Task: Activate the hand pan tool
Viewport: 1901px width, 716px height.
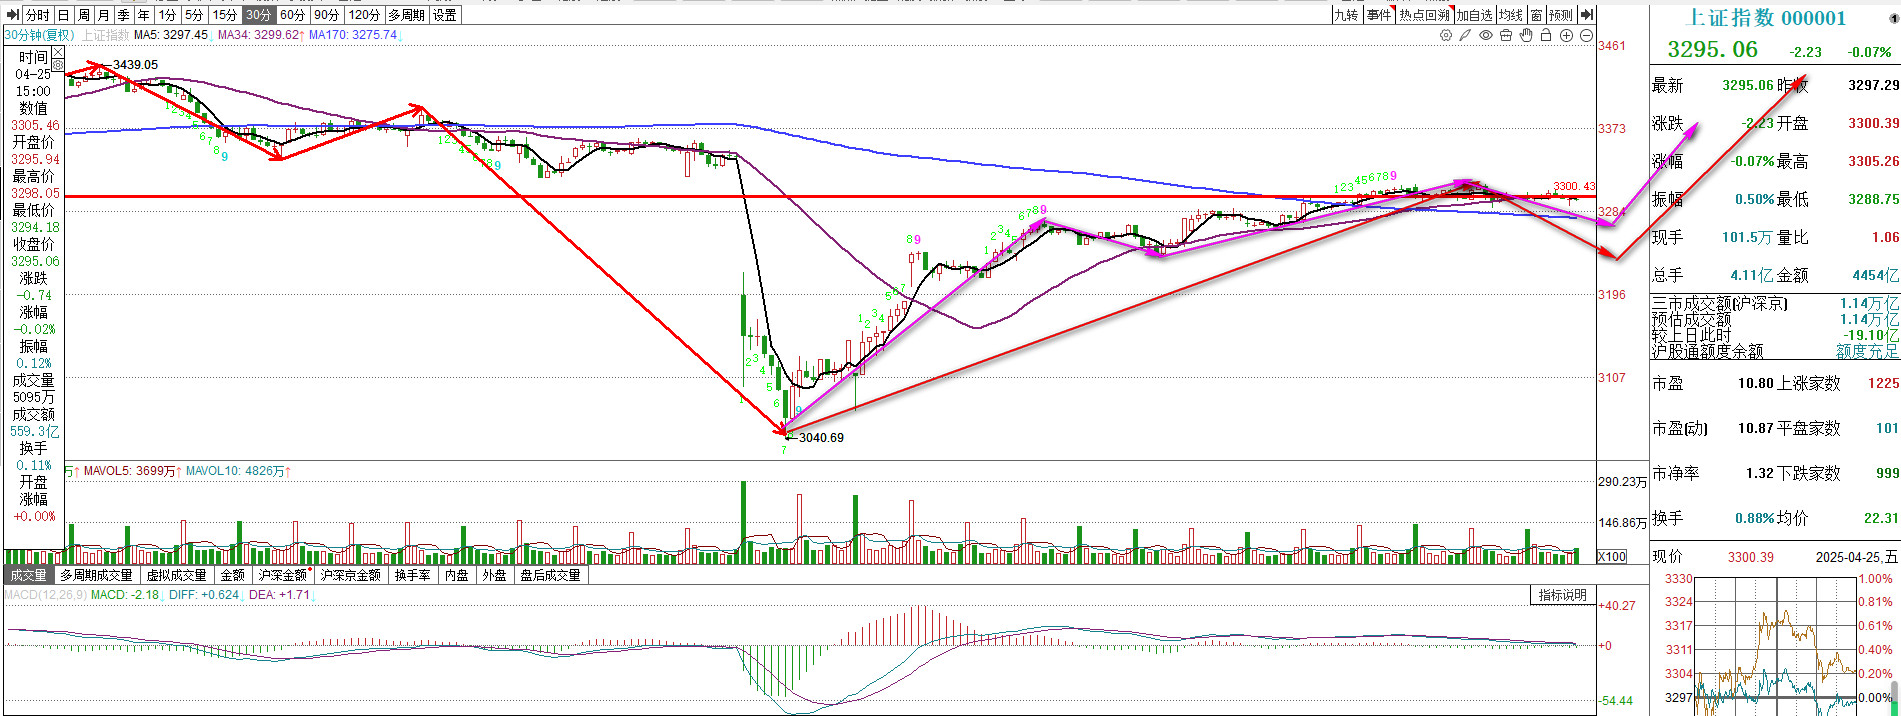Action: (x=1526, y=35)
